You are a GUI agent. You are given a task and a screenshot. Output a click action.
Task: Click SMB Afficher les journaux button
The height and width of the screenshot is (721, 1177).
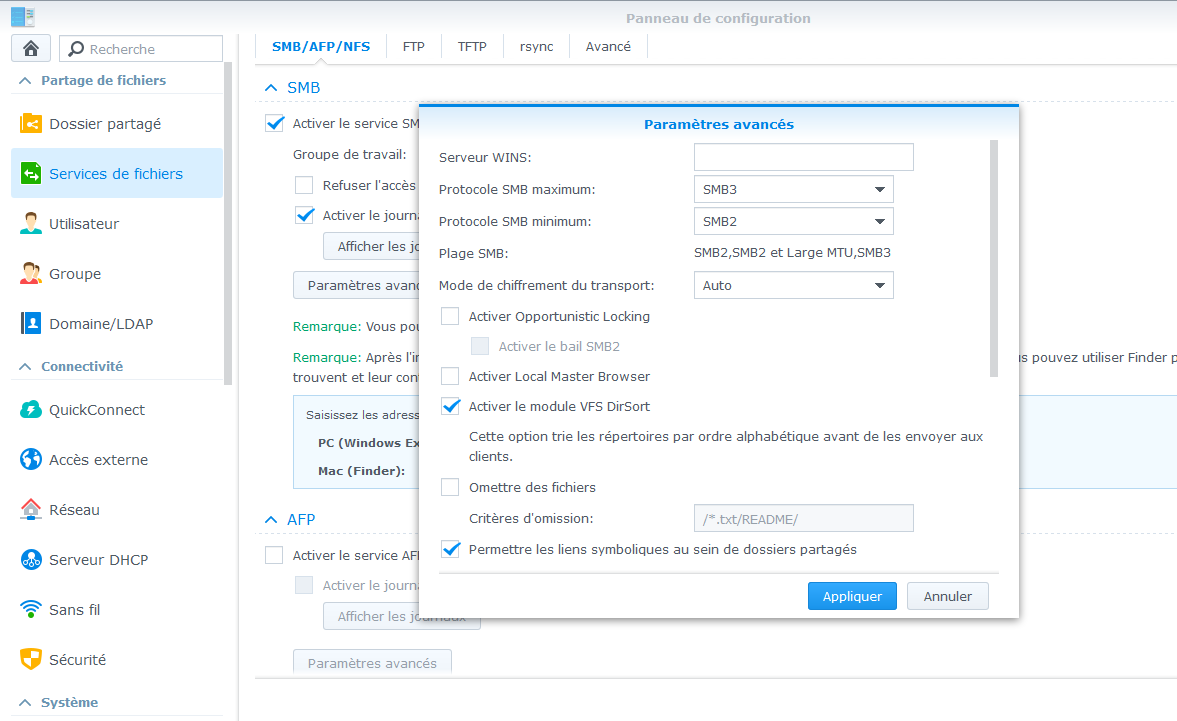(372, 246)
